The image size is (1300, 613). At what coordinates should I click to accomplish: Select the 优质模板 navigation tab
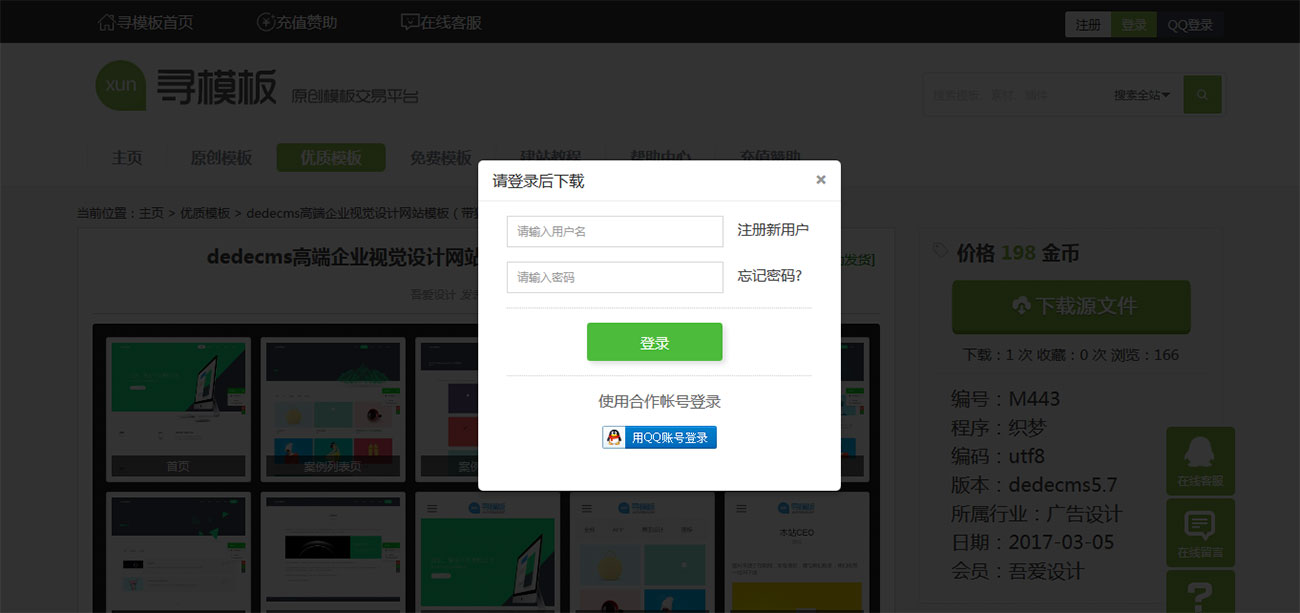pyautogui.click(x=330, y=157)
